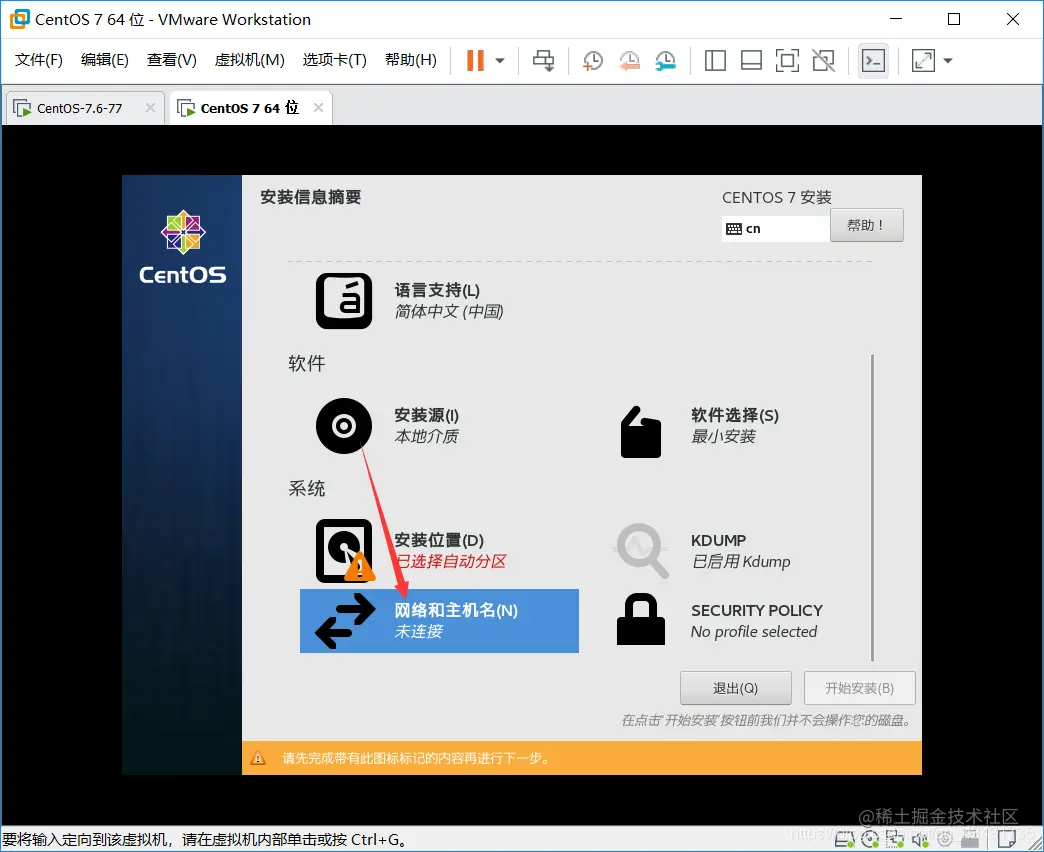Click the sound device status bar icon
The width and height of the screenshot is (1044, 852).
pos(920,841)
